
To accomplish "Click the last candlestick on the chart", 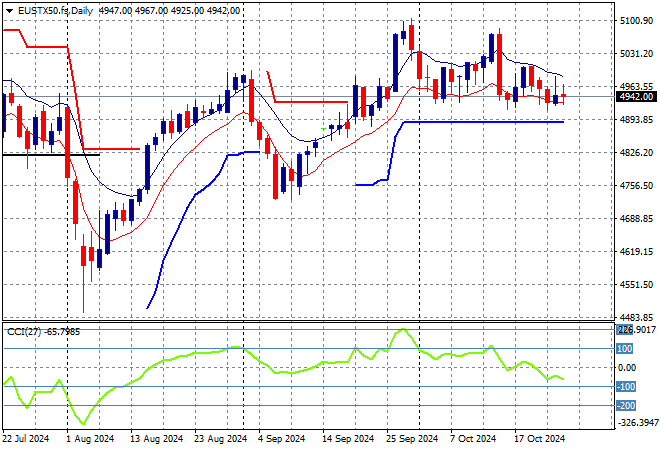I will [x=563, y=97].
